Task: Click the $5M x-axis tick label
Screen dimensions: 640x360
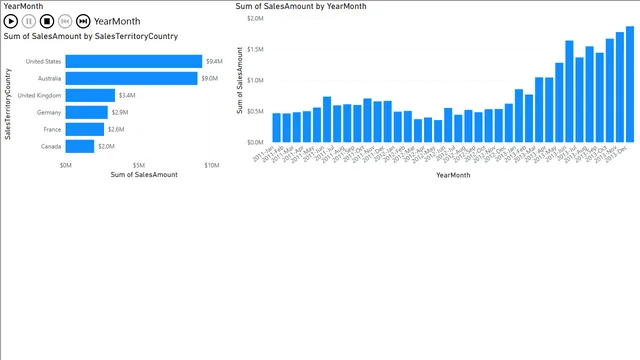Action: click(139, 165)
